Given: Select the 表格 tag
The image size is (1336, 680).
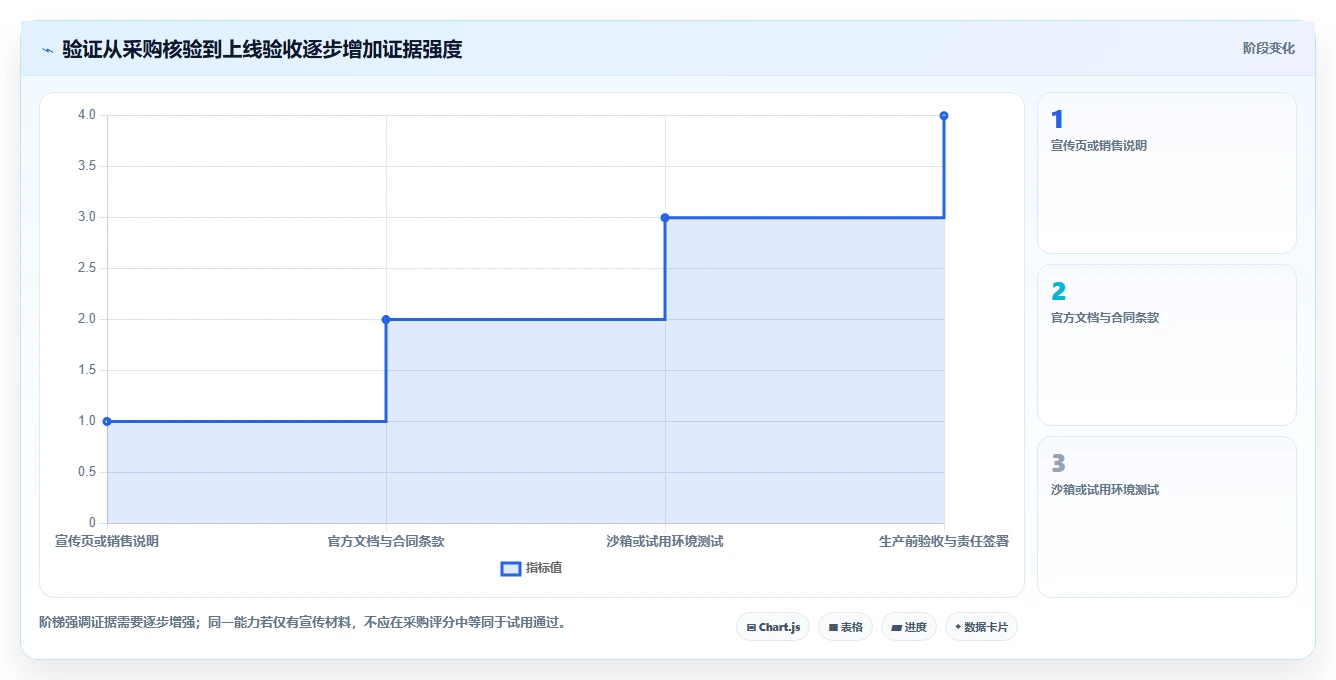Looking at the screenshot, I should [x=845, y=627].
